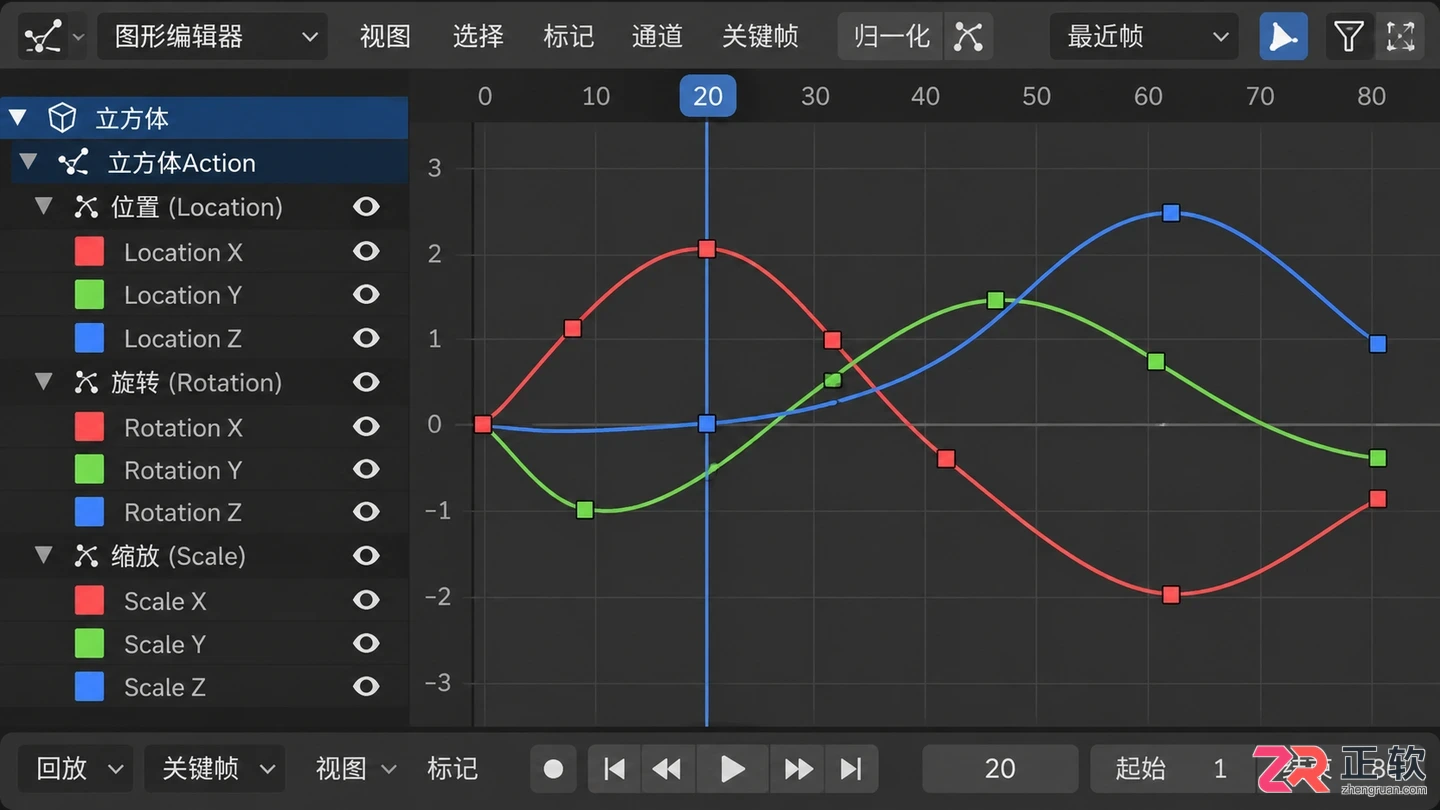The width and height of the screenshot is (1440, 810).
Task: Collapse the 立方体 object tree
Action: click(17, 118)
